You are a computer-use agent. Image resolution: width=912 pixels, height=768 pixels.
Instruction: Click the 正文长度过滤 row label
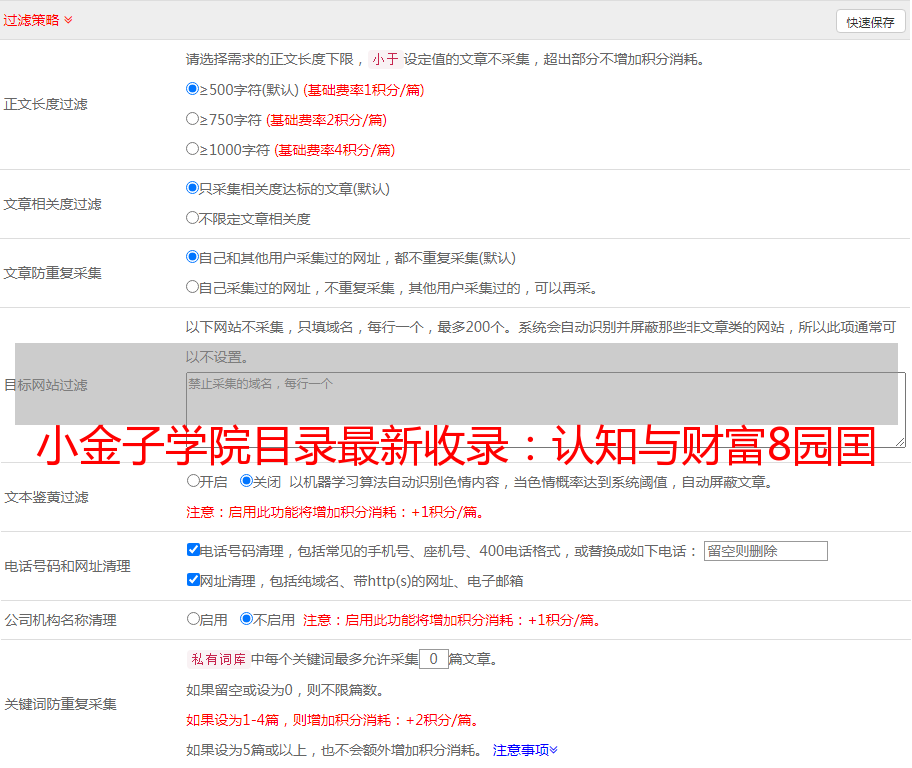pyautogui.click(x=46, y=104)
